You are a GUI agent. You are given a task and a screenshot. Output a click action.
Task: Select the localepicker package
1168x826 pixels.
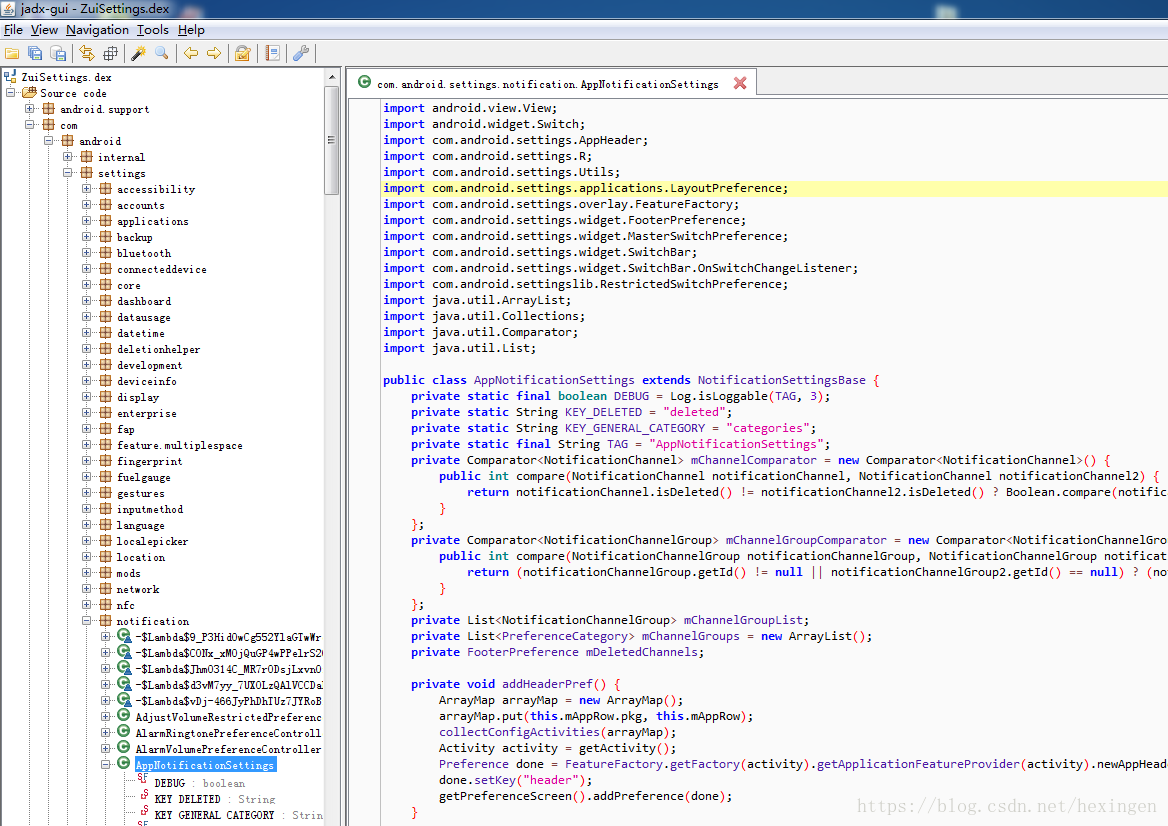153,541
